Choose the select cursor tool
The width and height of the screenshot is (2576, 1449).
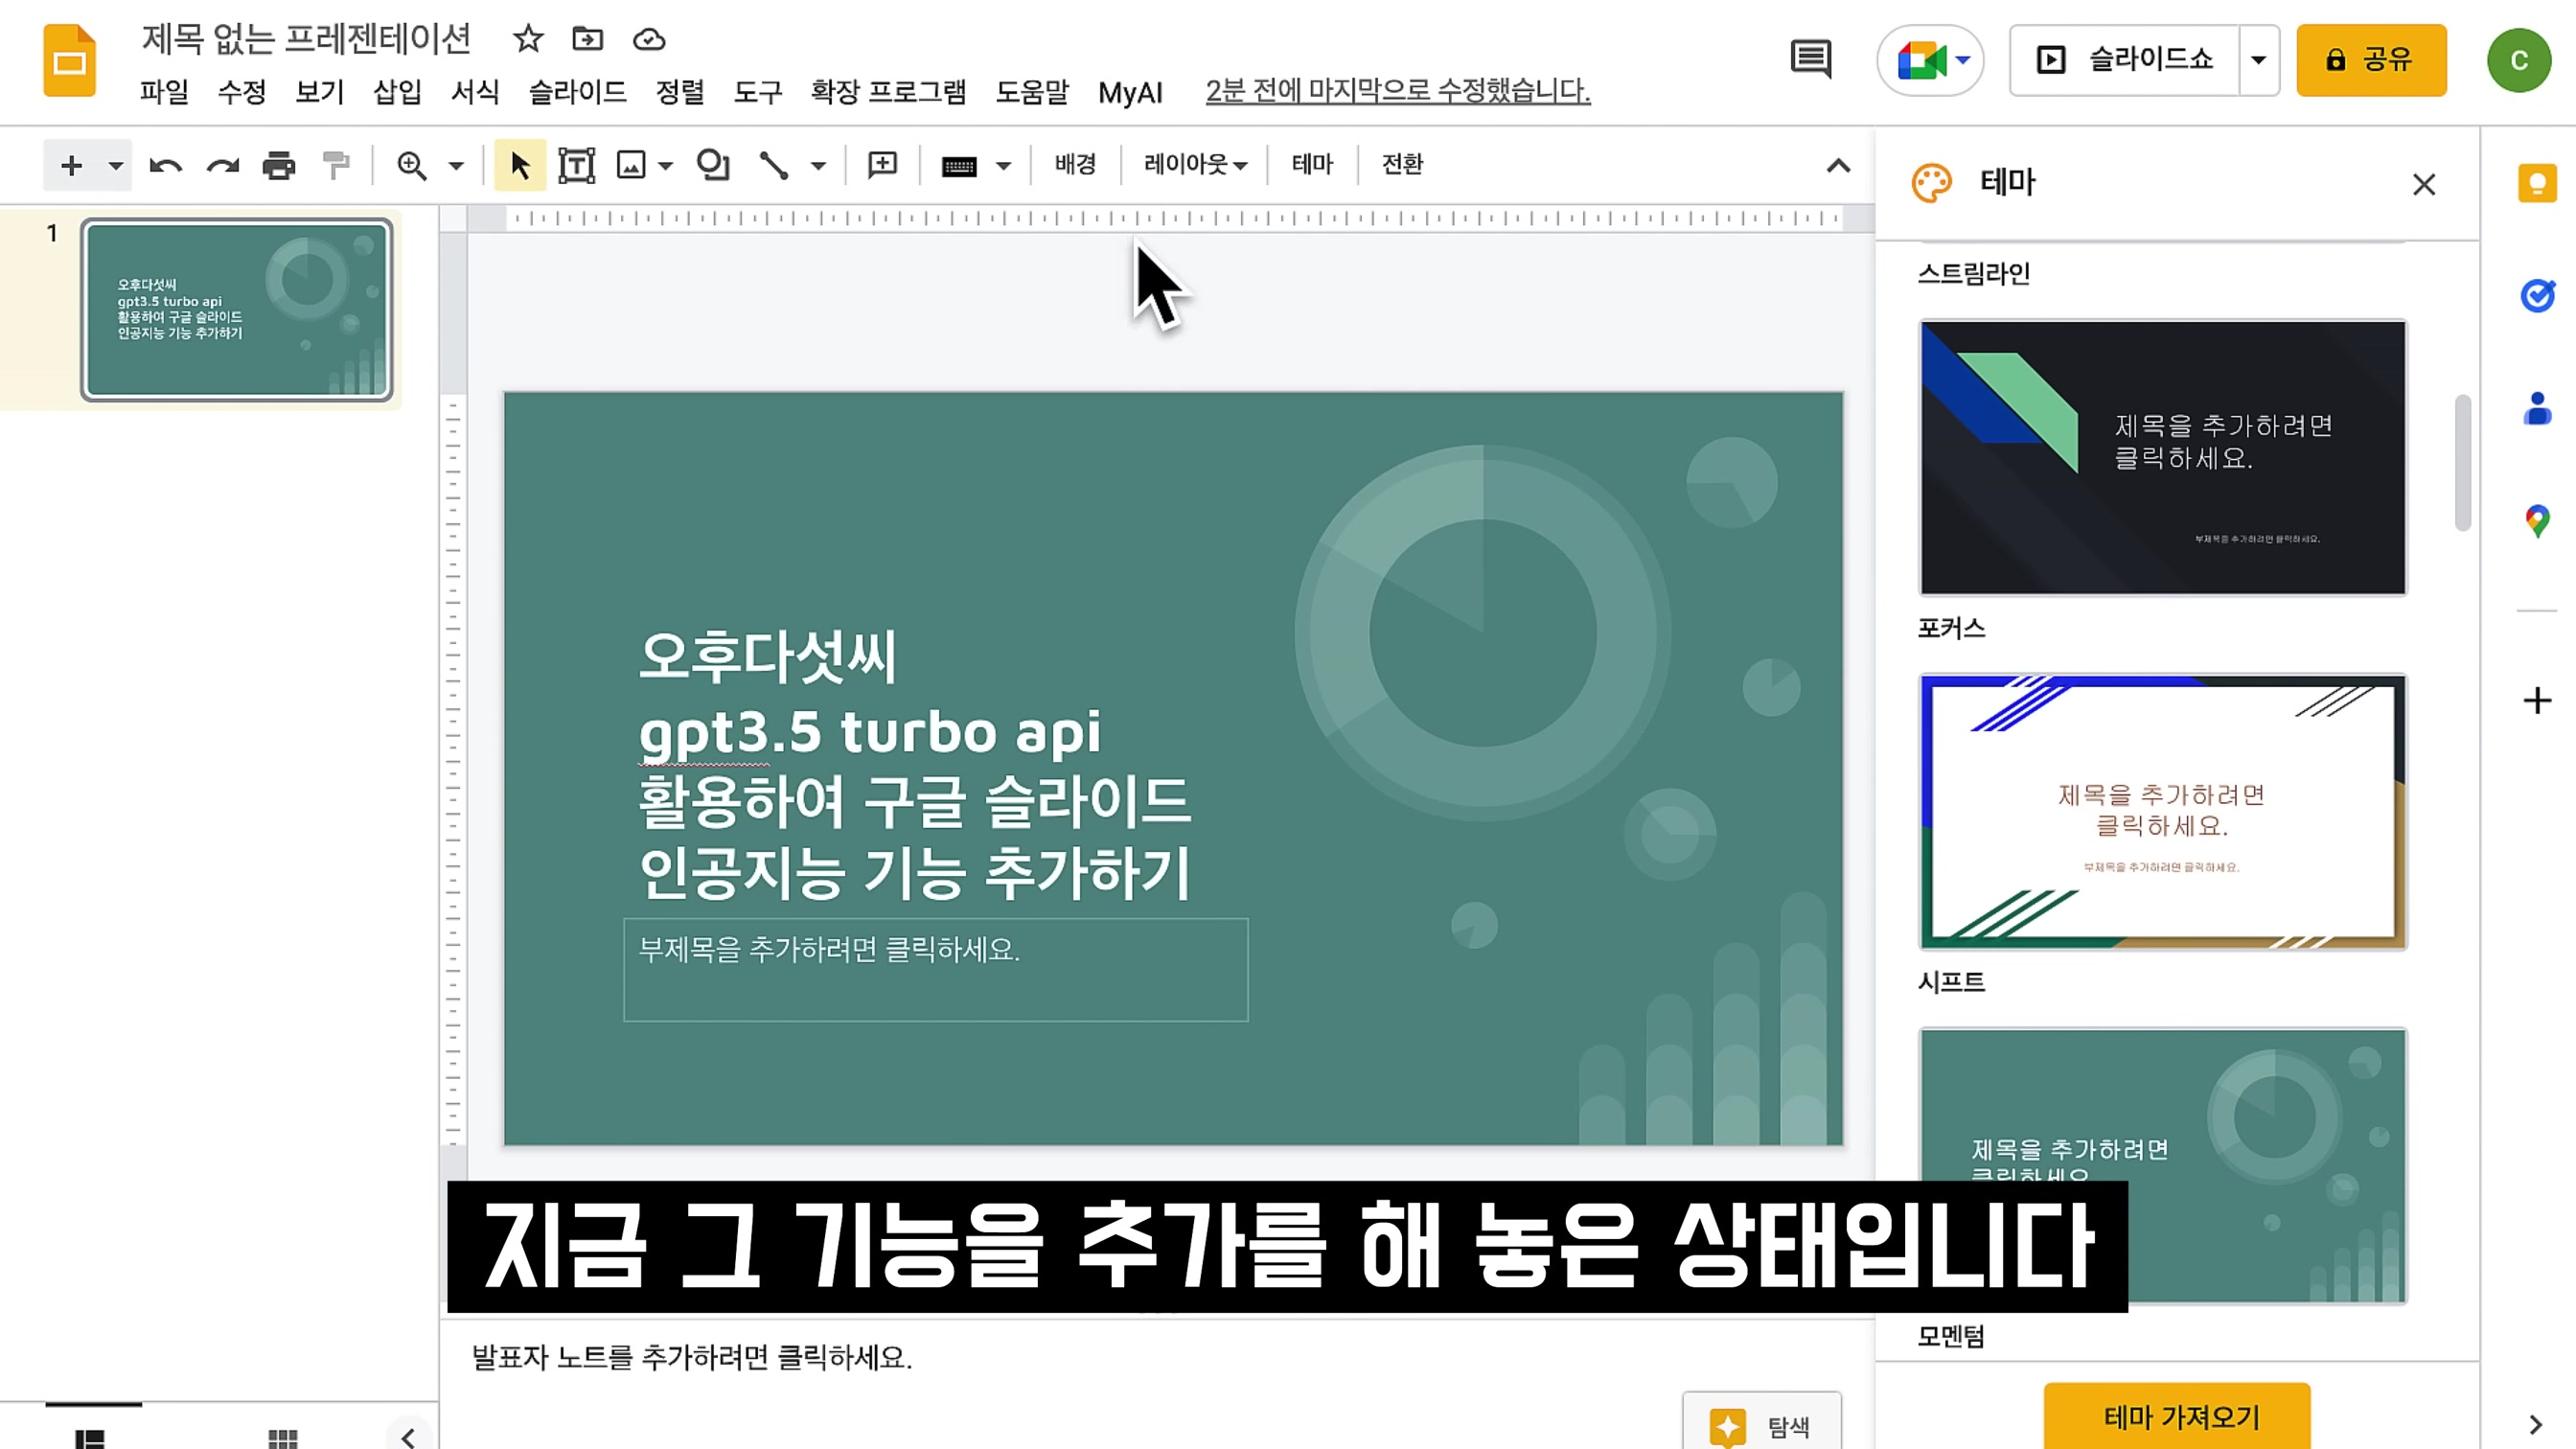(x=520, y=165)
